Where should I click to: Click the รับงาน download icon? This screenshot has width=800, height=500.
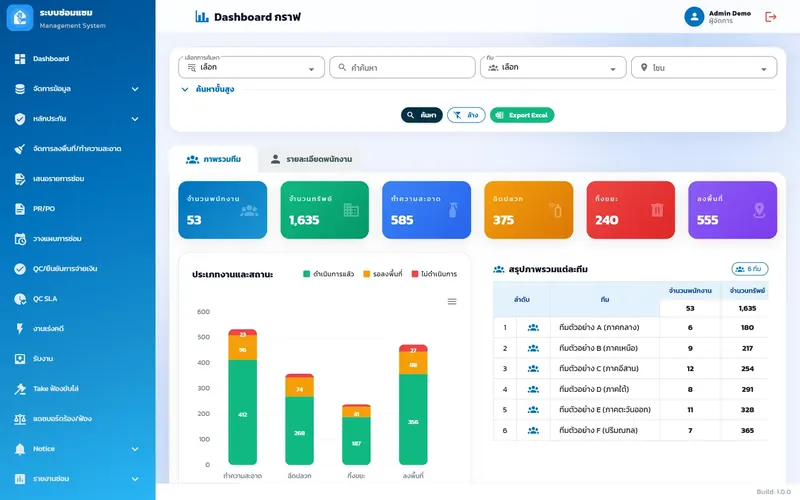20,359
